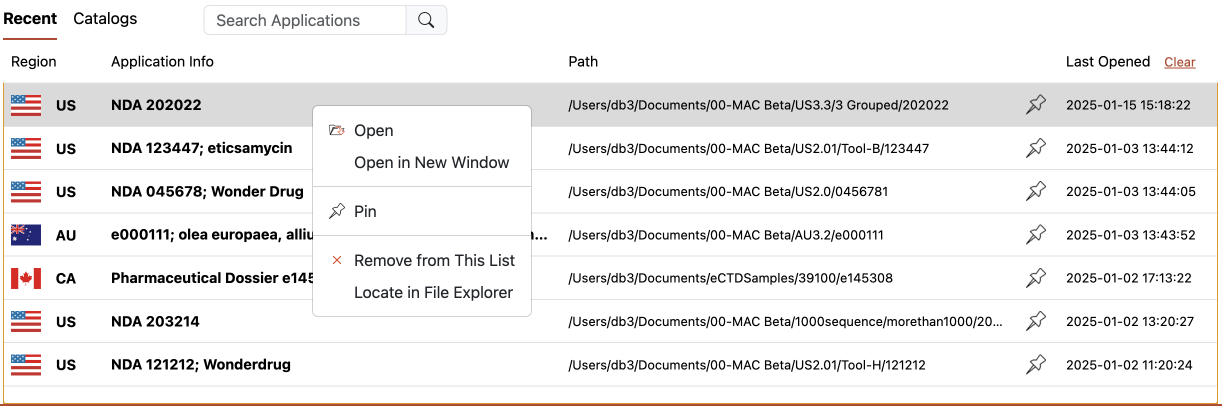Toggle pin for NDA 121212 Wonderdrug

click(1036, 365)
